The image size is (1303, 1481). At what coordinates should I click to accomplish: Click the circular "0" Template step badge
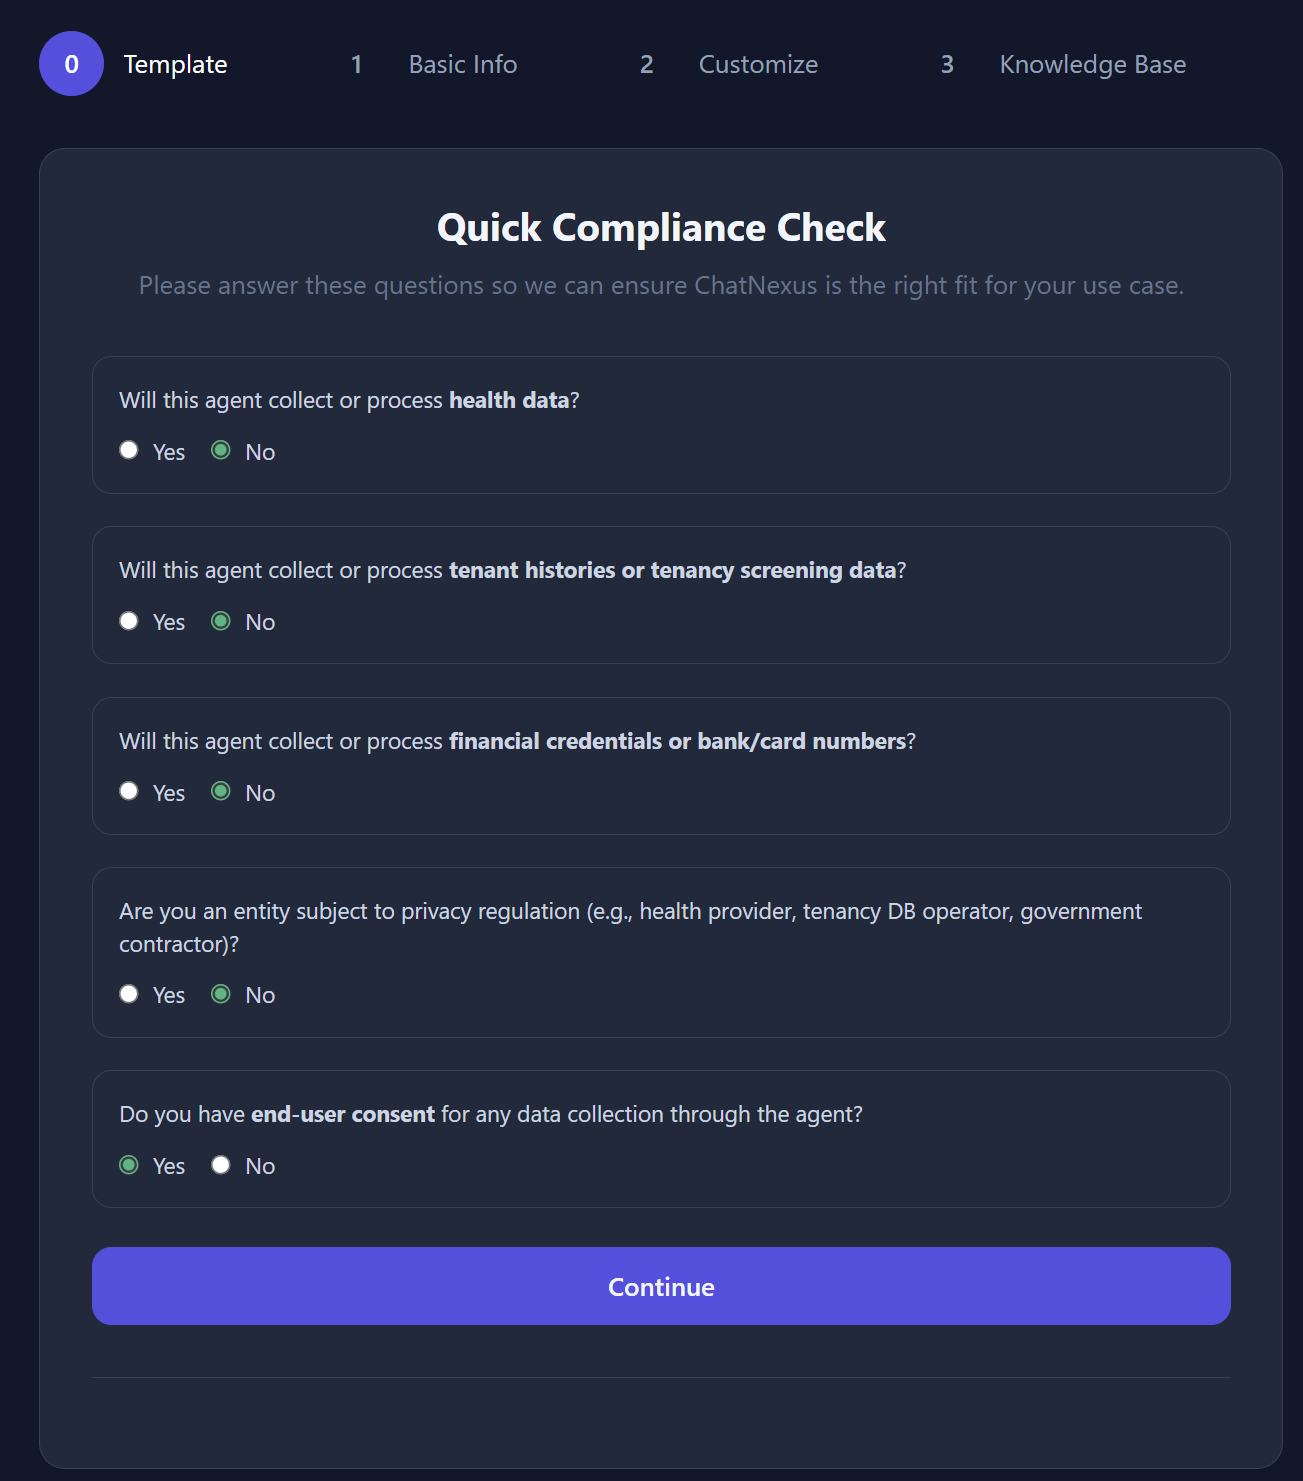(71, 63)
